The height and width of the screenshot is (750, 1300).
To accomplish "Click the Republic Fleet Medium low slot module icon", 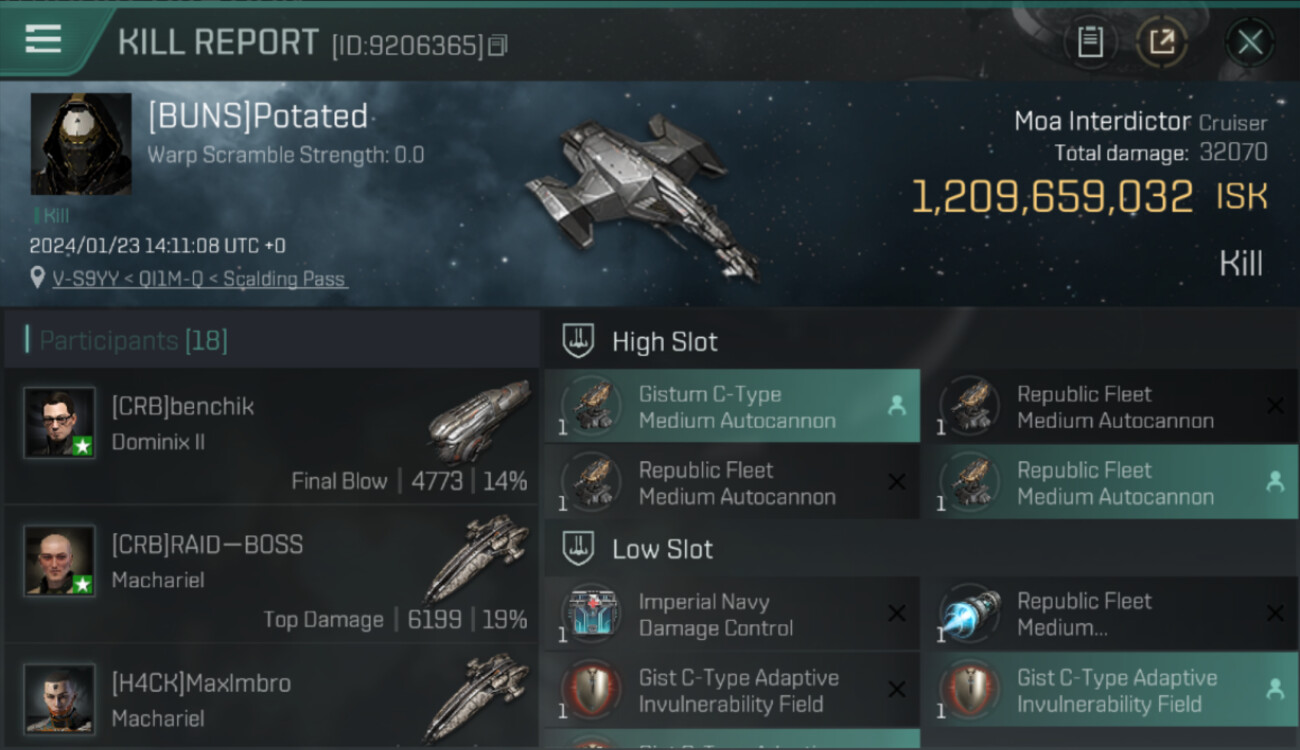I will click(x=969, y=613).
